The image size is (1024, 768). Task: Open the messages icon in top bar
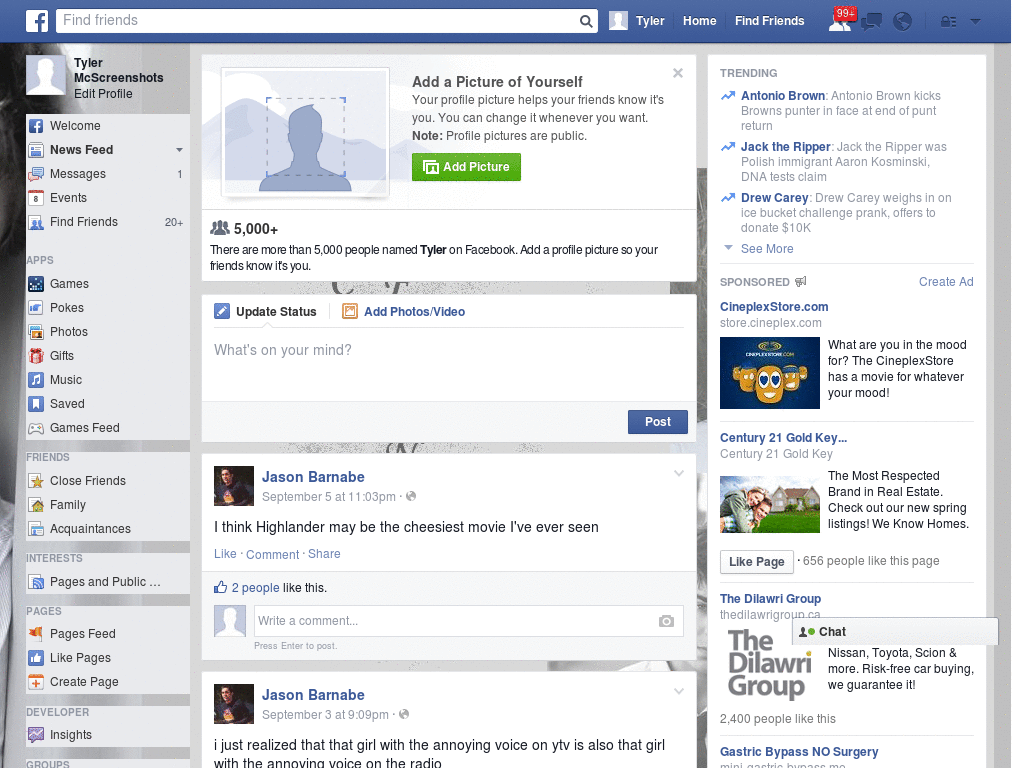(871, 22)
